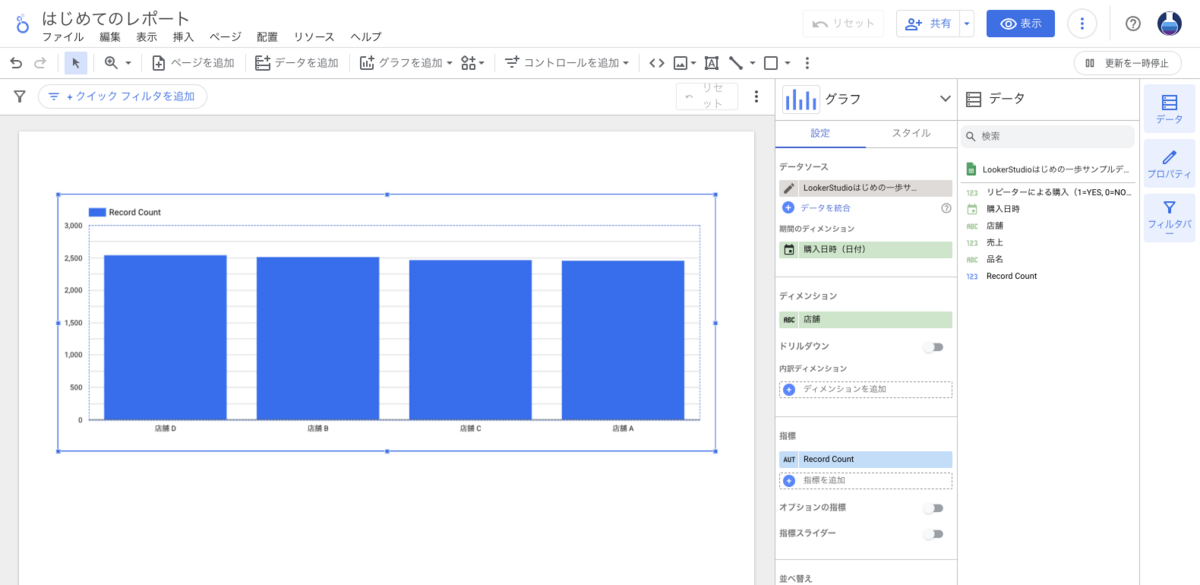The height and width of the screenshot is (585, 1200).
Task: Open the プロパティ side panel button
Action: coord(1169,162)
